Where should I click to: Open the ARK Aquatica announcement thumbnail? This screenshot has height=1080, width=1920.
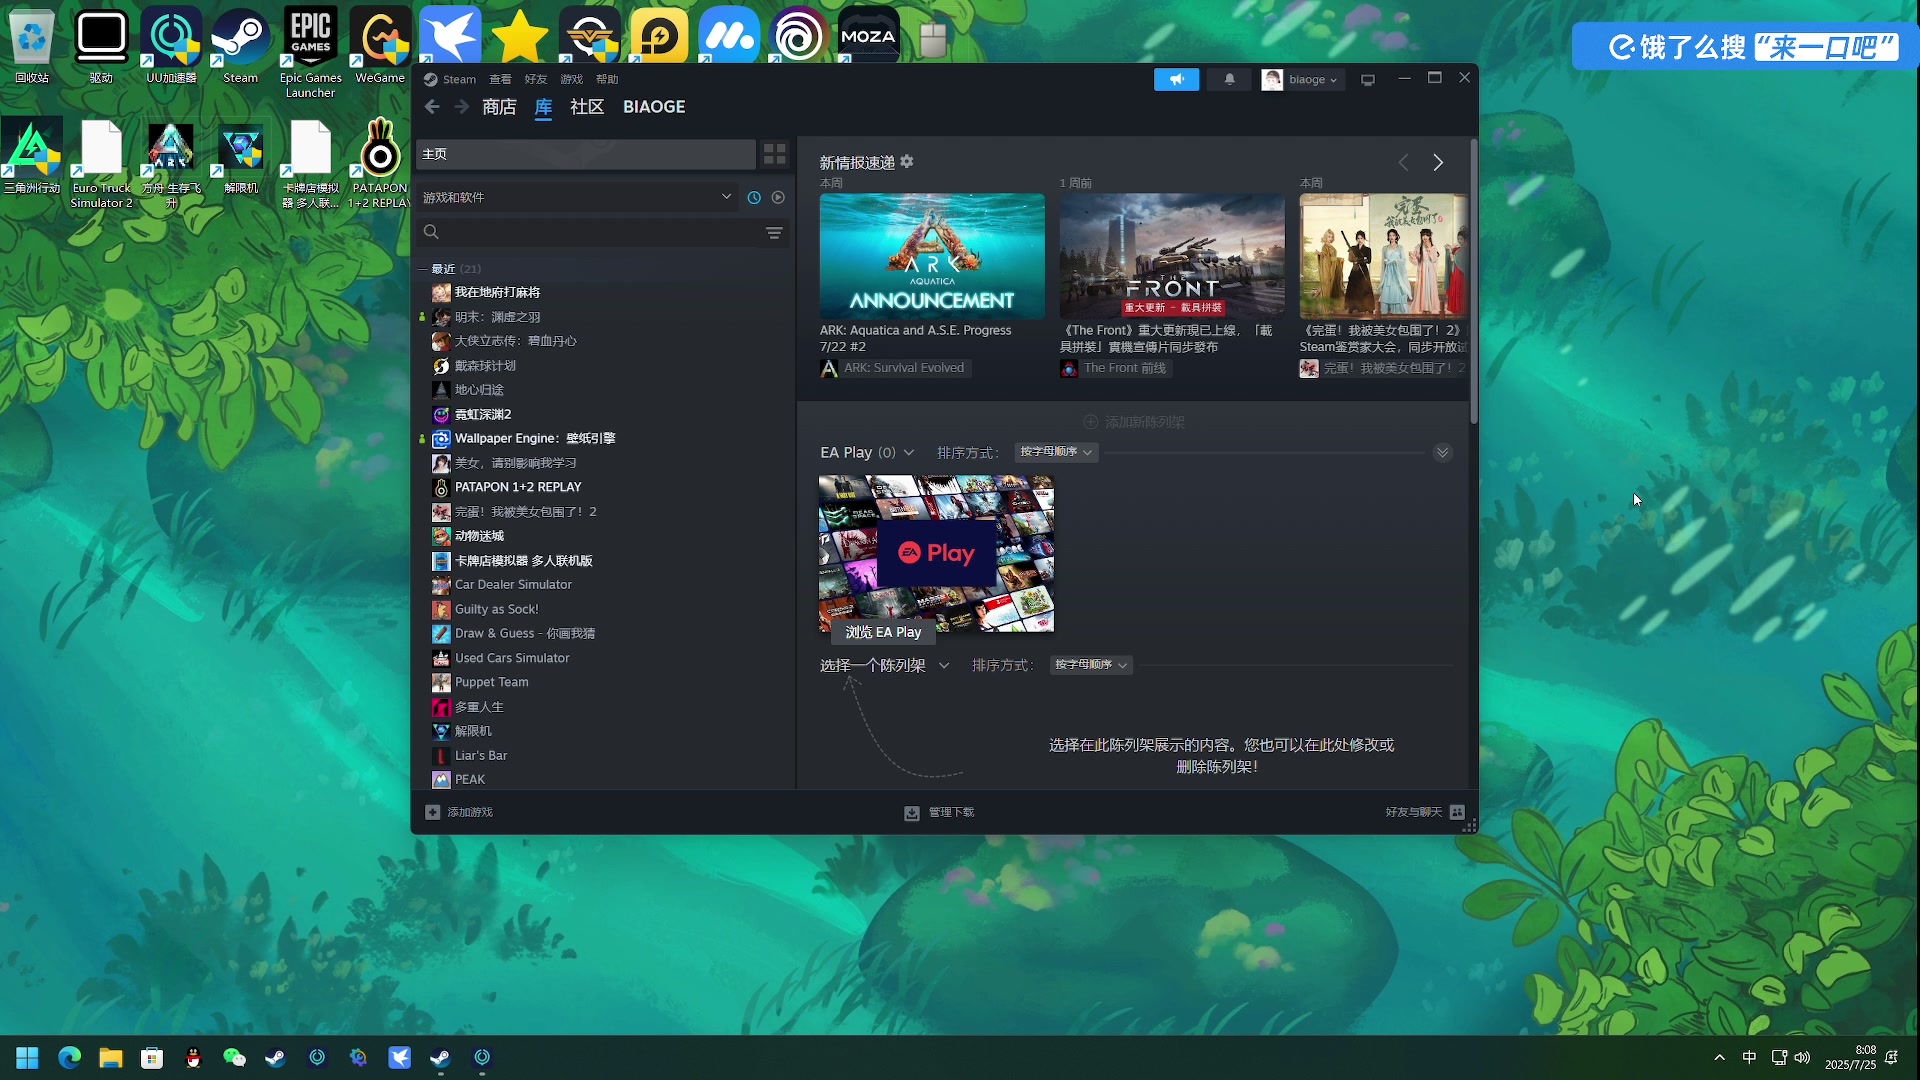932,257
